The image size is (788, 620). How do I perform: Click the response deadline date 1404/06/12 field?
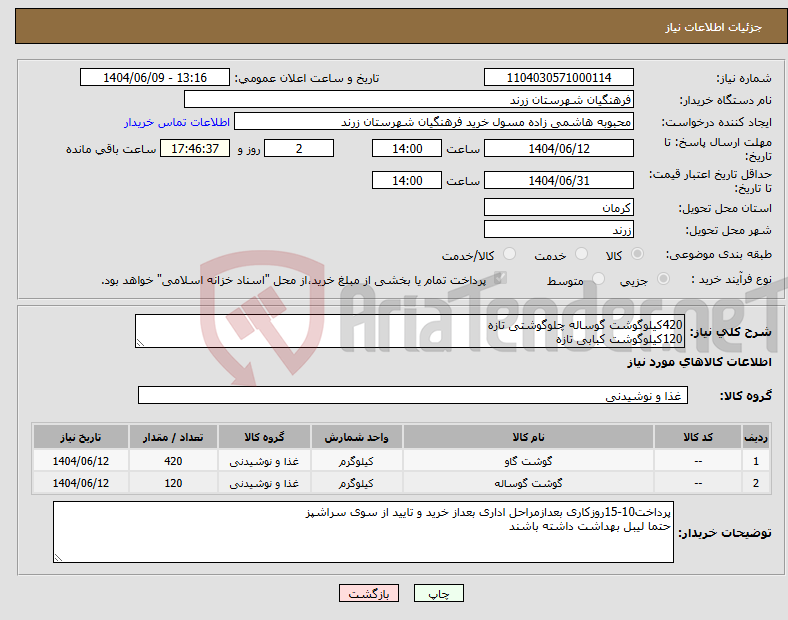tap(558, 148)
